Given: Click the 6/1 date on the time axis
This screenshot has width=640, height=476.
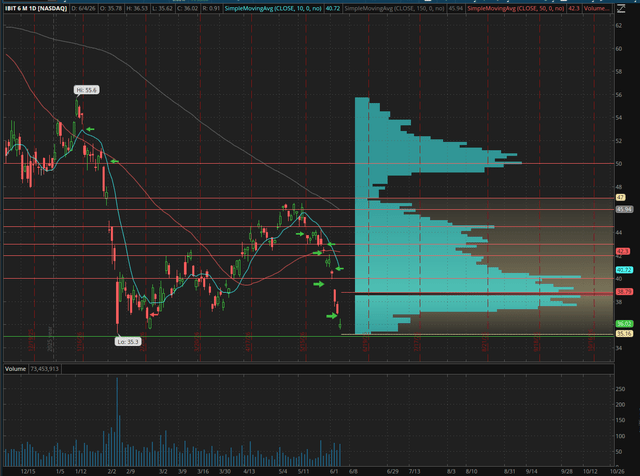Looking at the screenshot, I should (334, 472).
